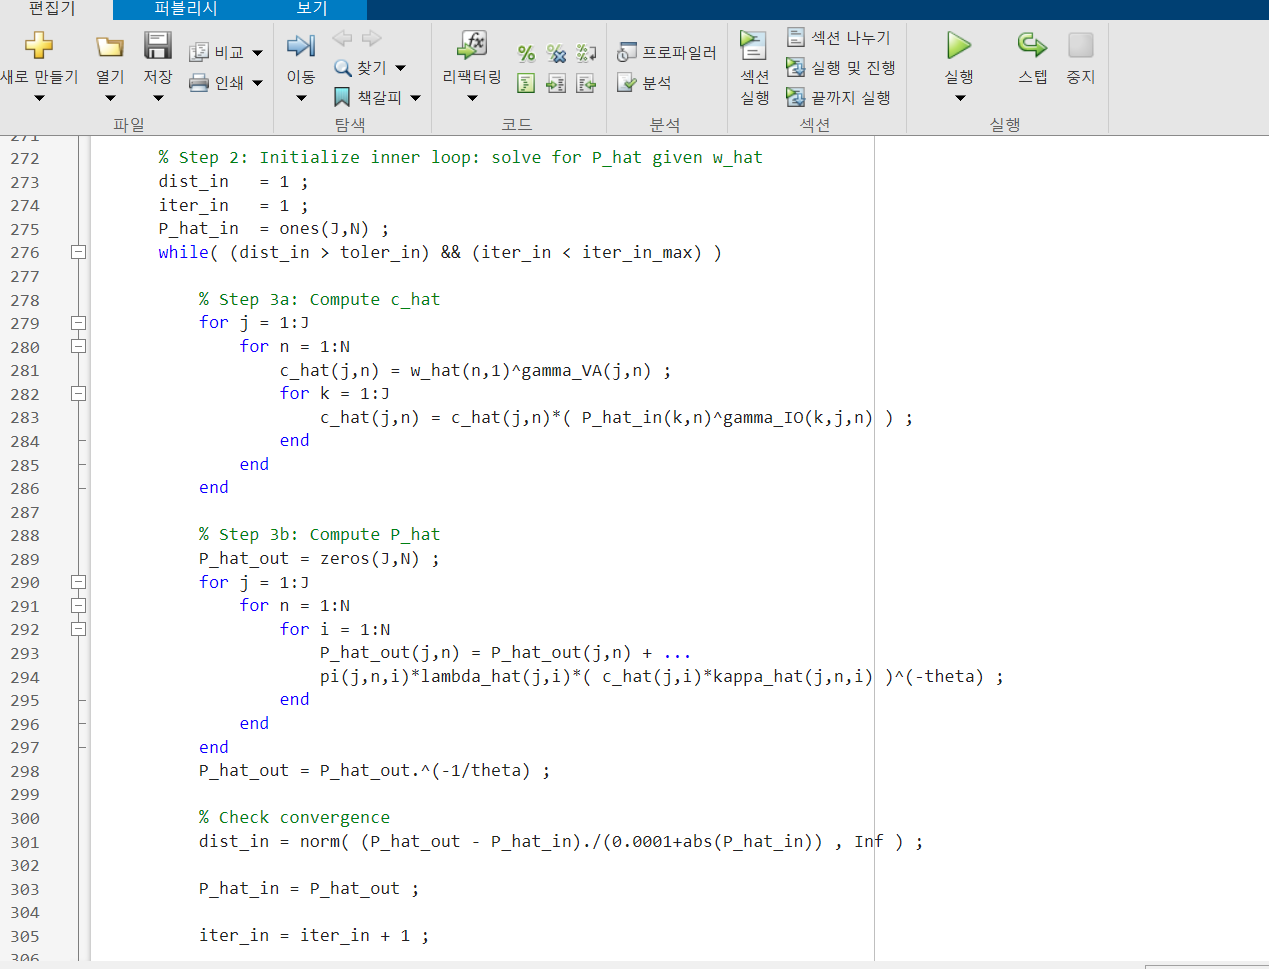Click the 섹션 나누기 section break button

tap(838, 38)
